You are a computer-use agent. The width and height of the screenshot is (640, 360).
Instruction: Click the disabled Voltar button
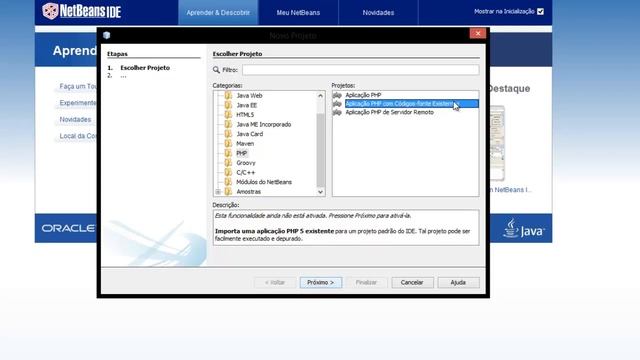point(275,282)
